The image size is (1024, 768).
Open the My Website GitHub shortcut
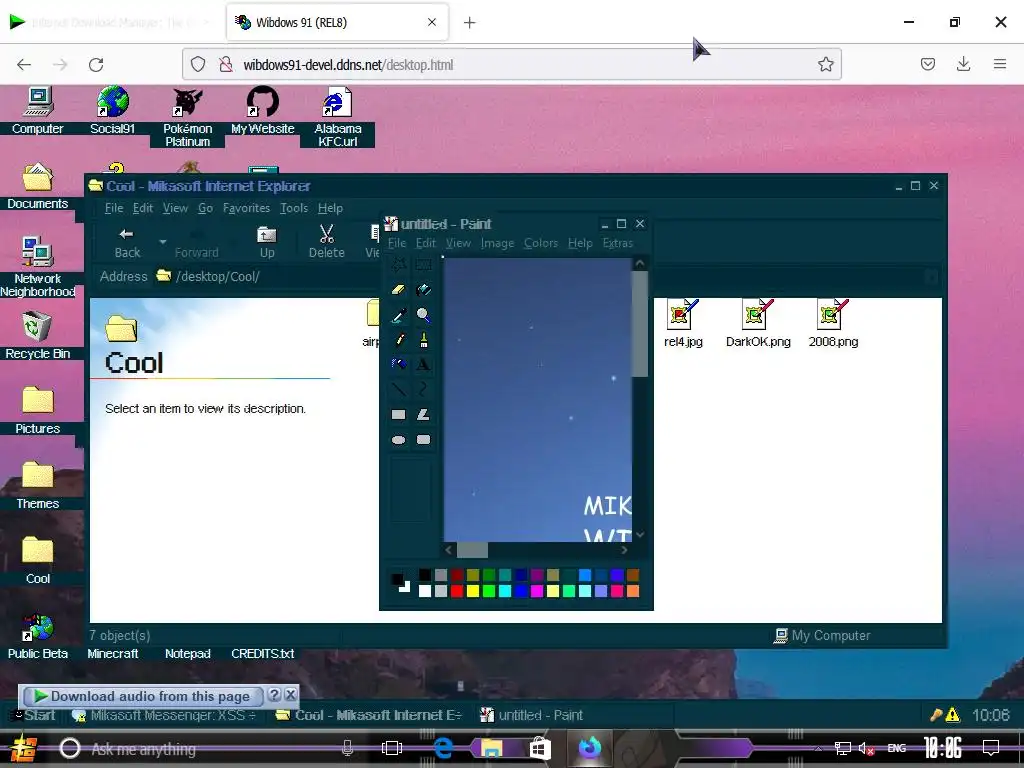point(263,110)
